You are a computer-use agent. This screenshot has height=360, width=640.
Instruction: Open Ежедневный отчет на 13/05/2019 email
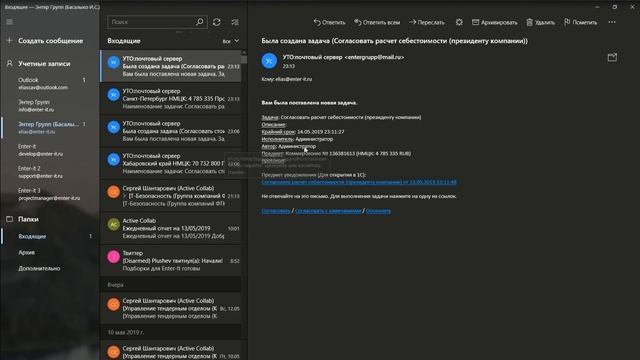pyautogui.click(x=171, y=228)
